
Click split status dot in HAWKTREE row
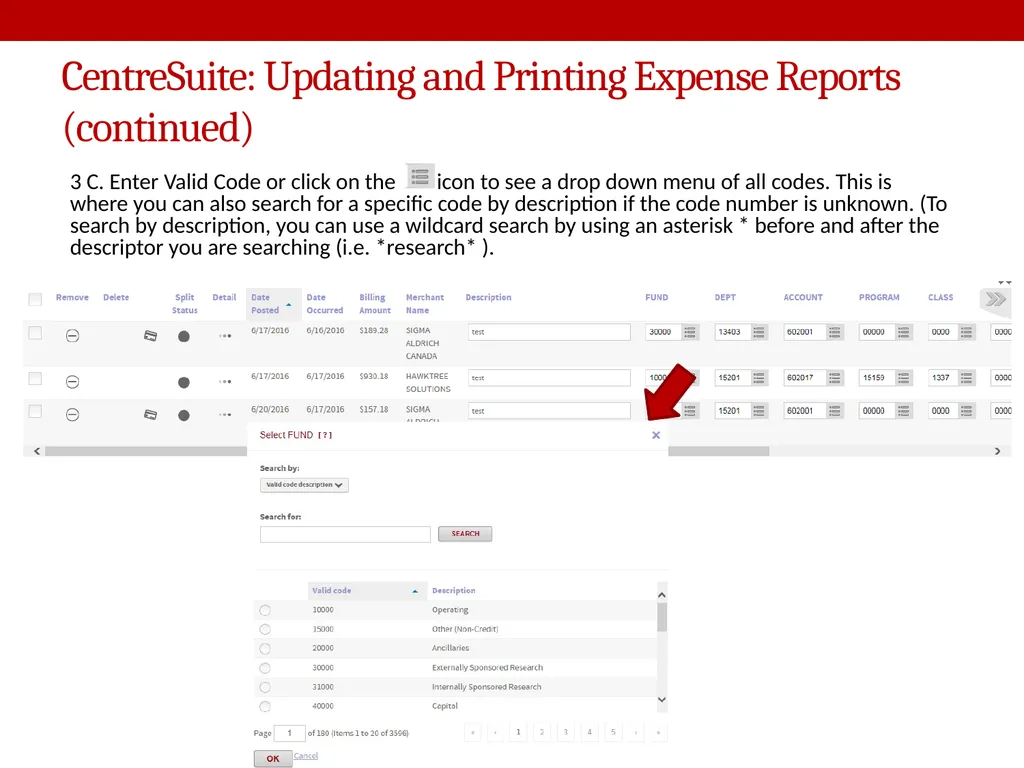point(184,383)
